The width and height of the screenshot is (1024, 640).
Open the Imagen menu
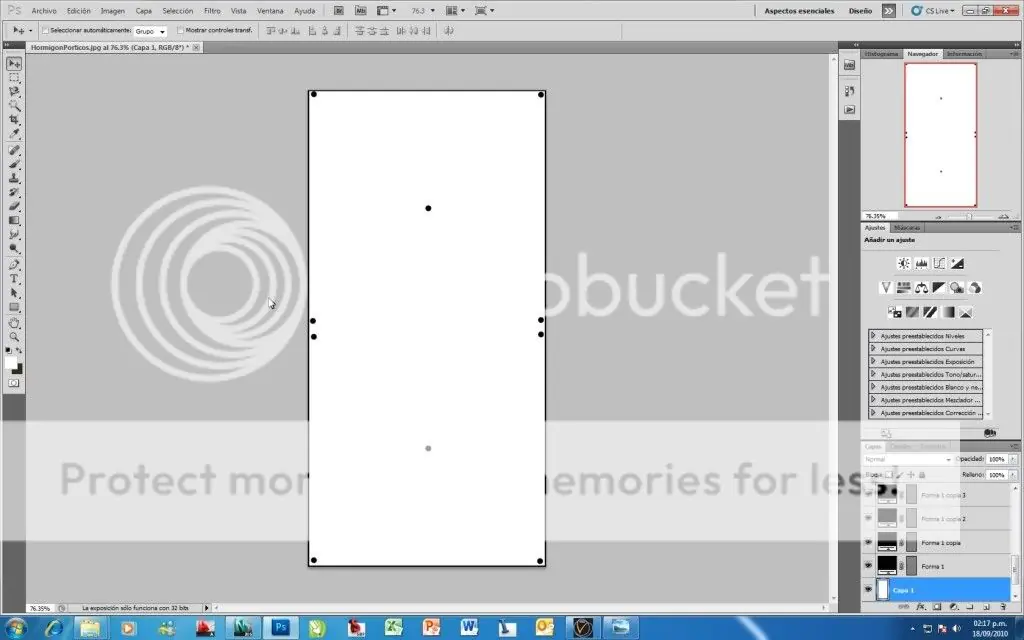pos(112,11)
